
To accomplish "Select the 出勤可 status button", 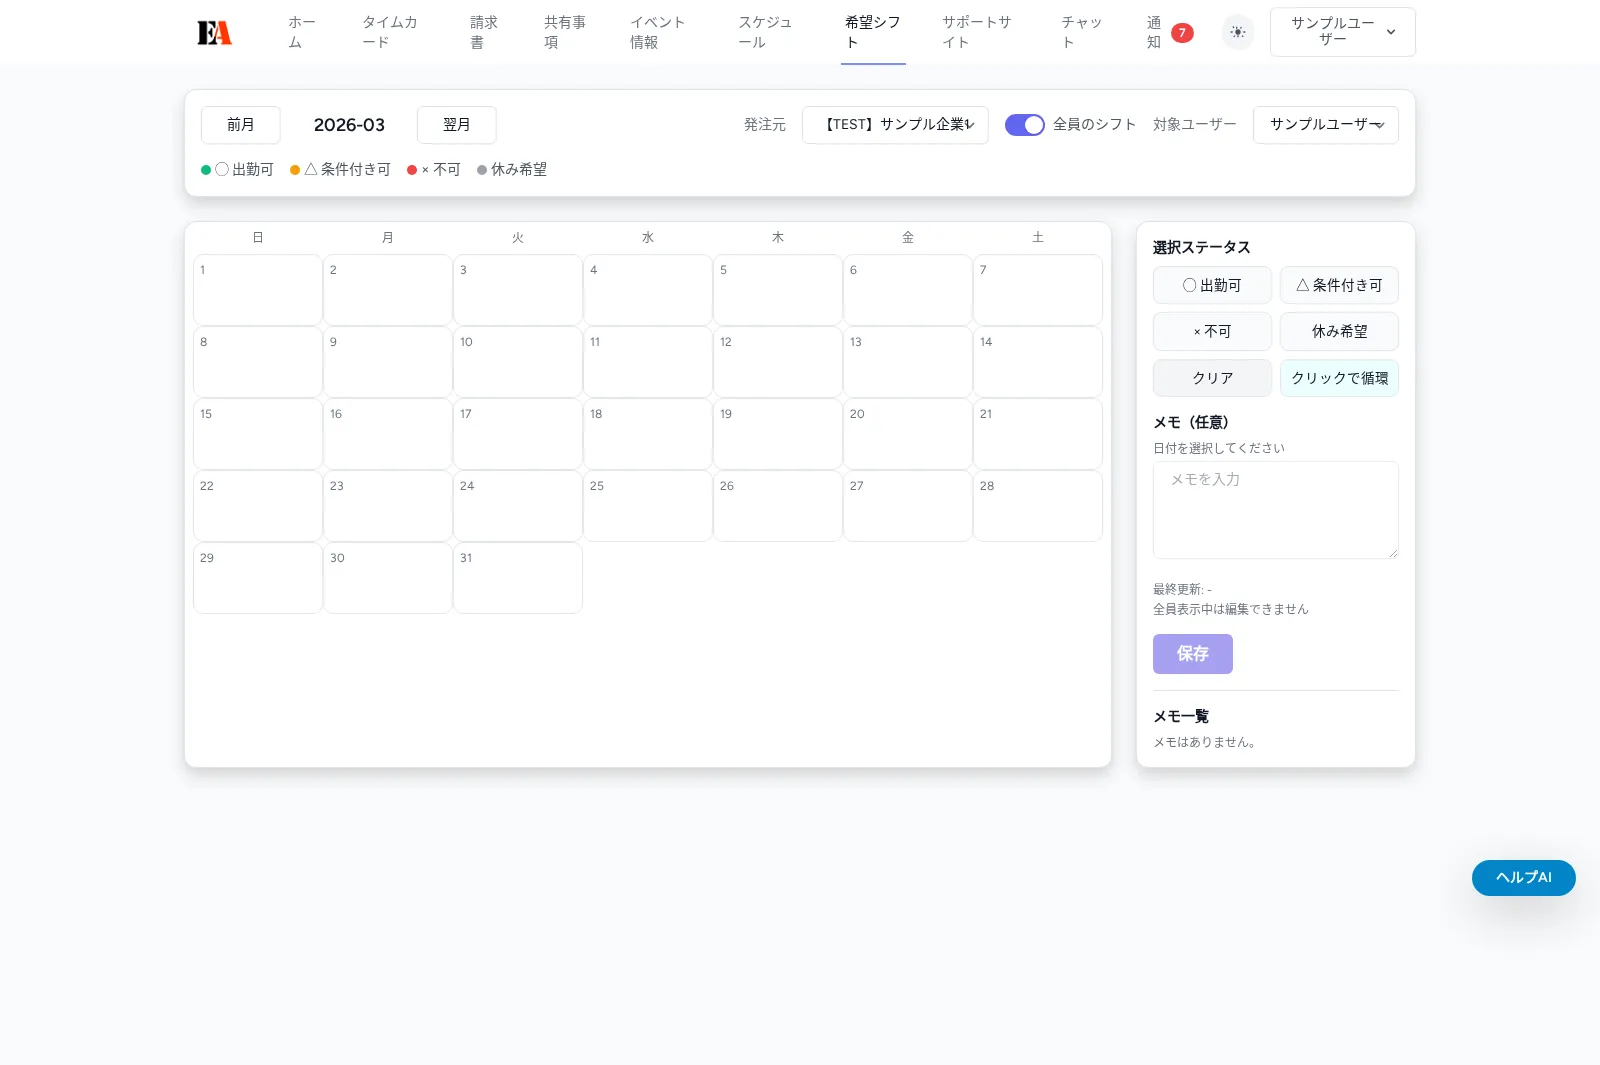I will coord(1211,285).
